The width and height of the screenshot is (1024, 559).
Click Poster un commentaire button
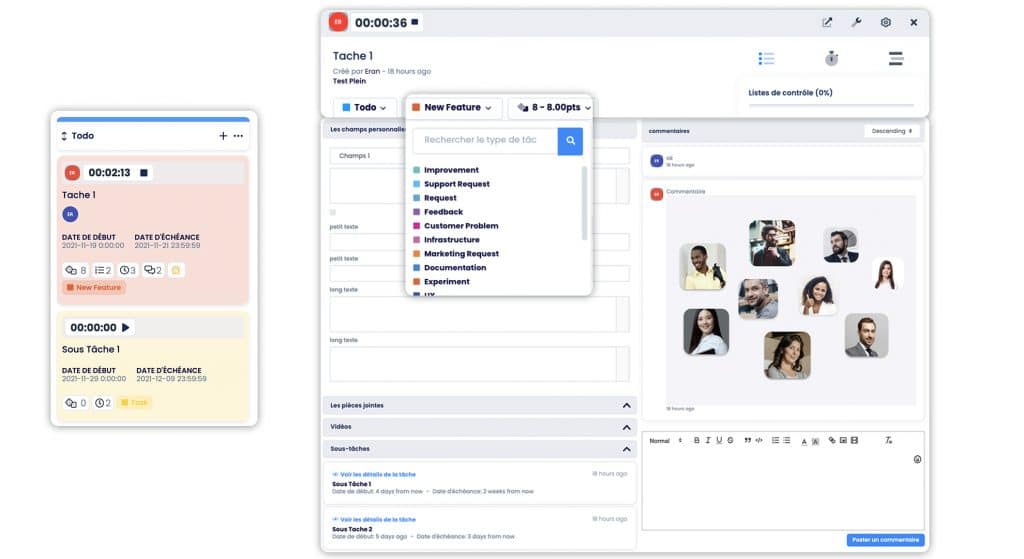click(x=885, y=540)
